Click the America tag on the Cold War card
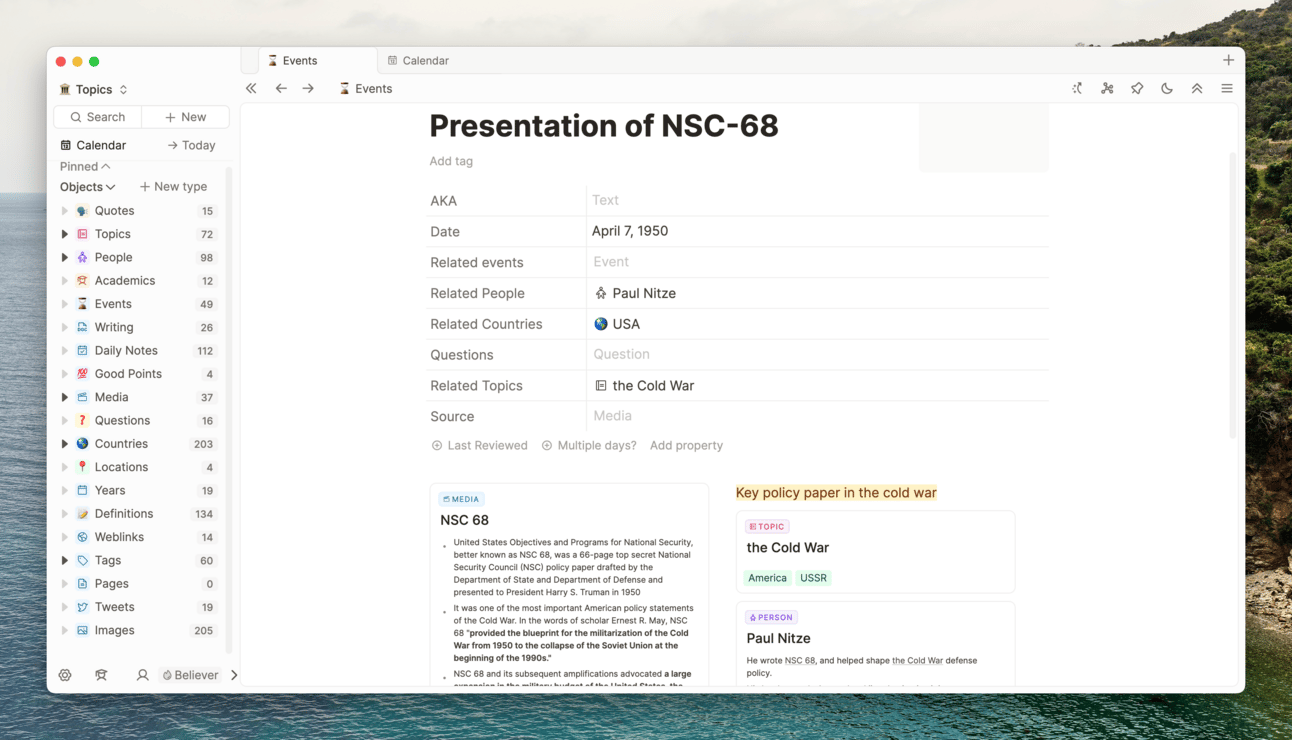 tap(767, 578)
